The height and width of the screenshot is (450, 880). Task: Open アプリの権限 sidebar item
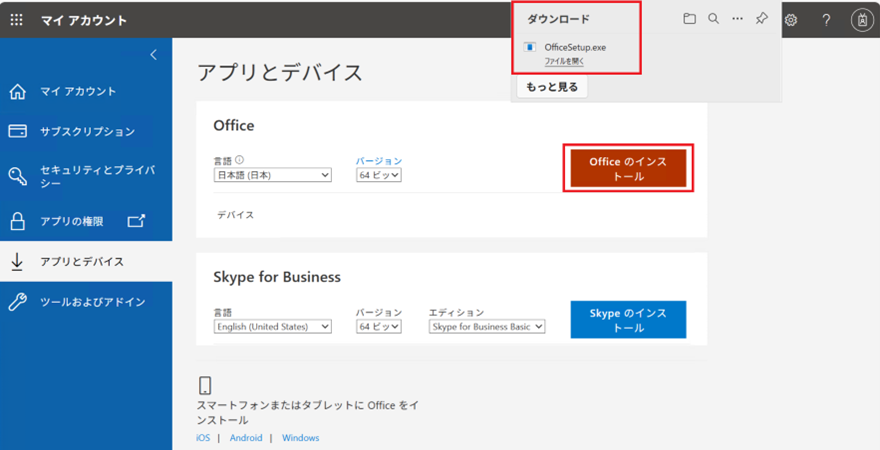coord(86,222)
